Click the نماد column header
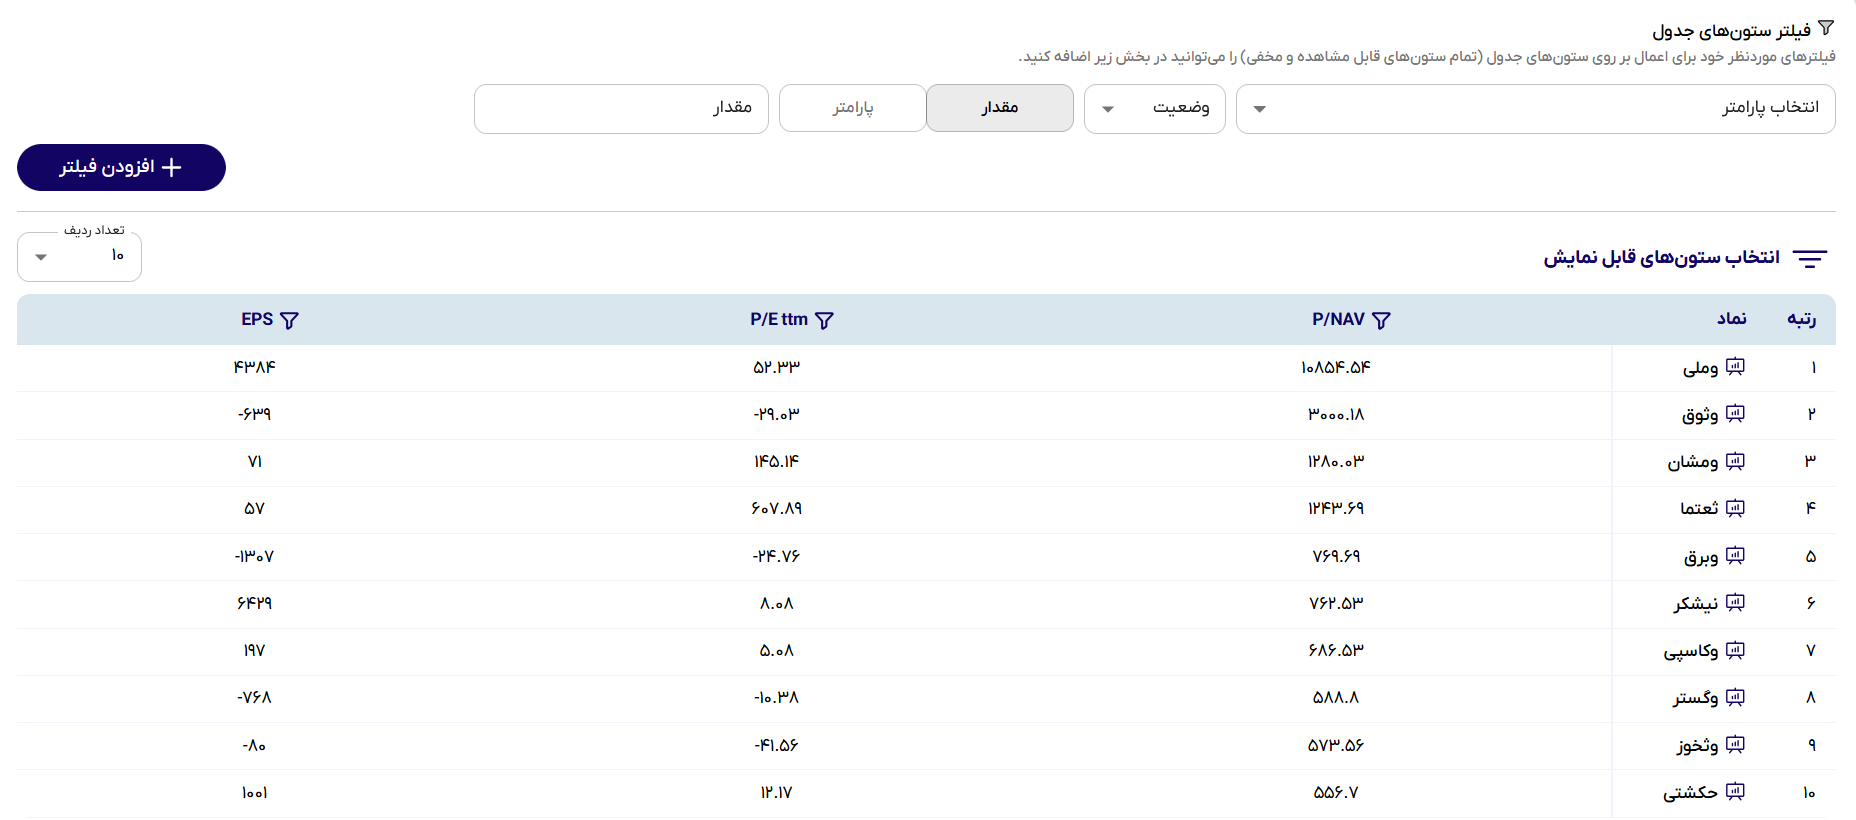This screenshot has width=1856, height=820. [x=1732, y=319]
